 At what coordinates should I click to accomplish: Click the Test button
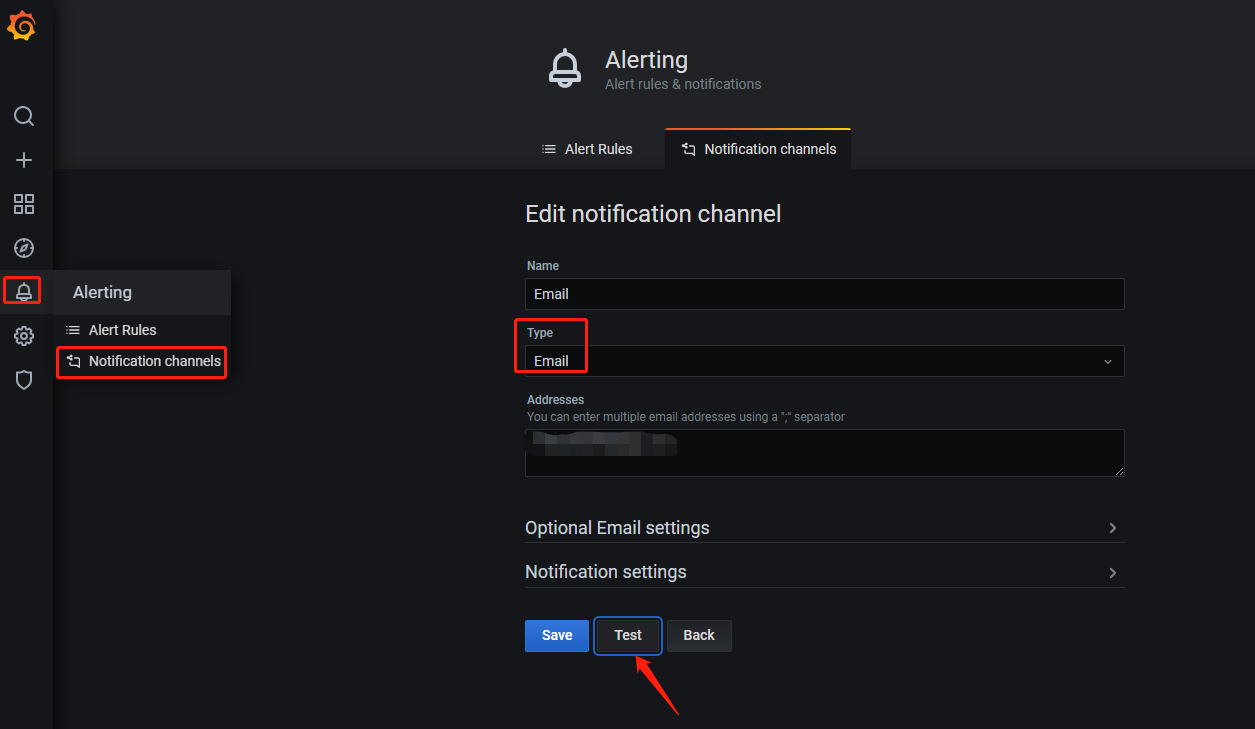[x=628, y=636]
